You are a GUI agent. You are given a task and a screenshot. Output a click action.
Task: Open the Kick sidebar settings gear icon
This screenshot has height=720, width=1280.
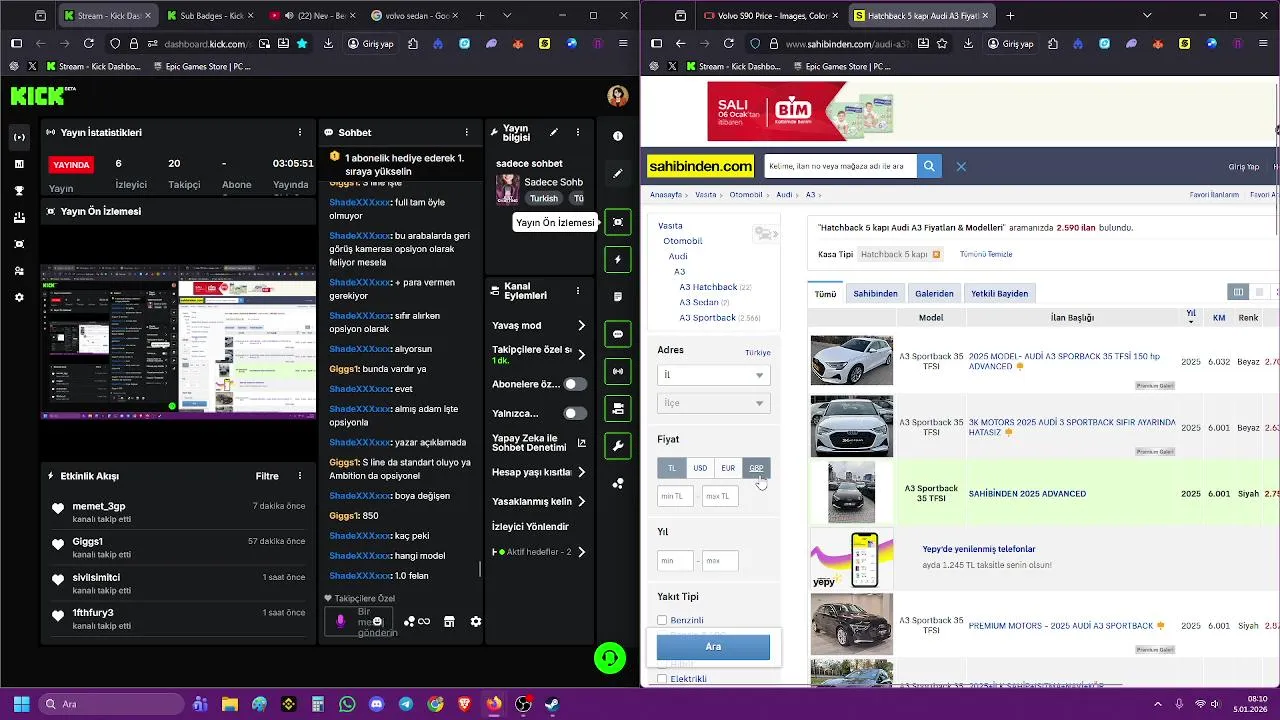coord(19,298)
